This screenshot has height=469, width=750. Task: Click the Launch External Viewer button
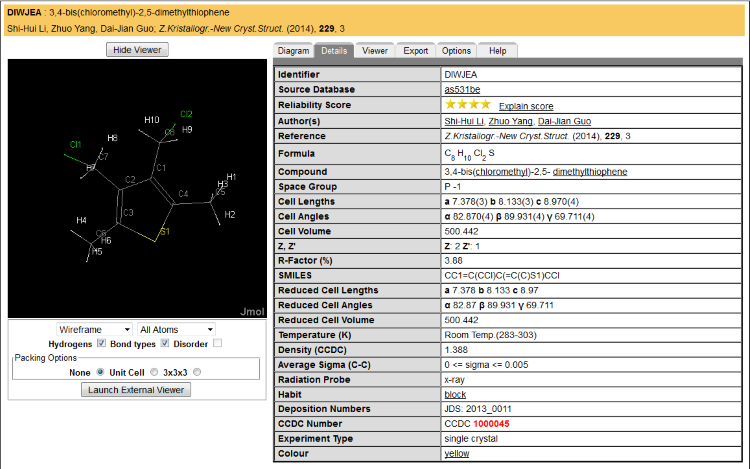click(136, 390)
